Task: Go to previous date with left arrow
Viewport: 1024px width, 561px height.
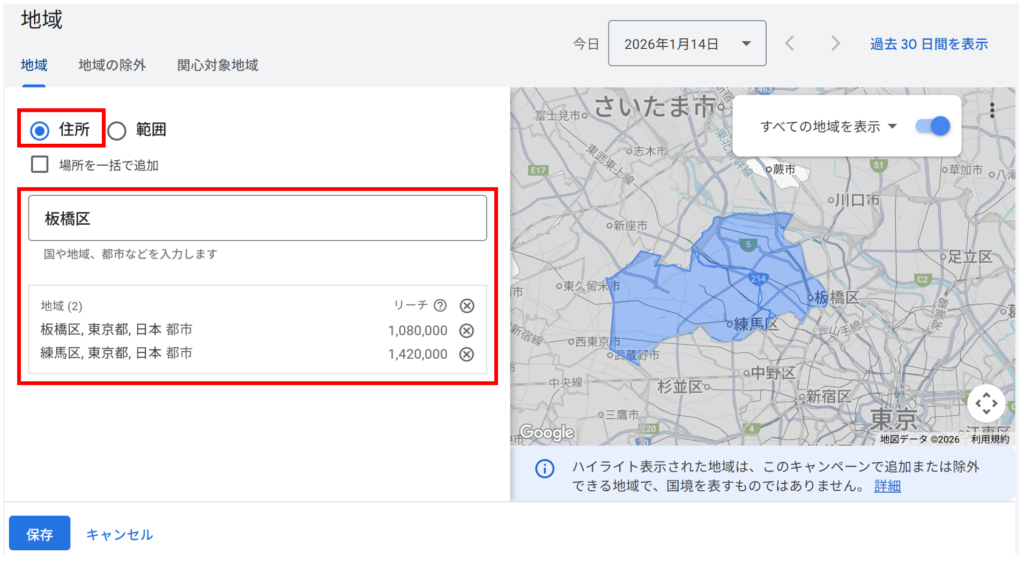Action: [x=790, y=44]
